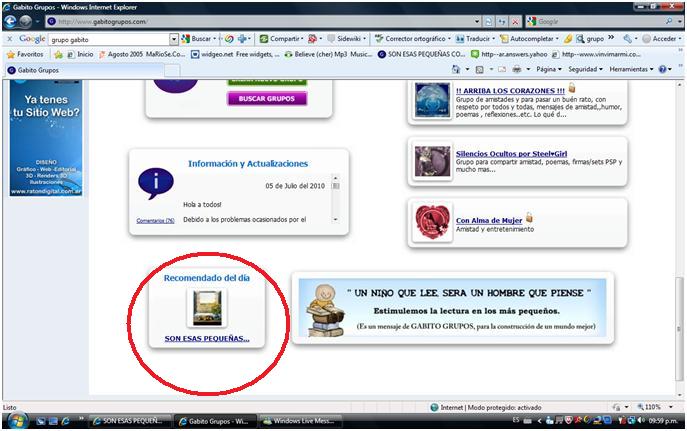Click the Favoritos star icon
Viewport: 687px width, 431px height.
click(x=10, y=54)
